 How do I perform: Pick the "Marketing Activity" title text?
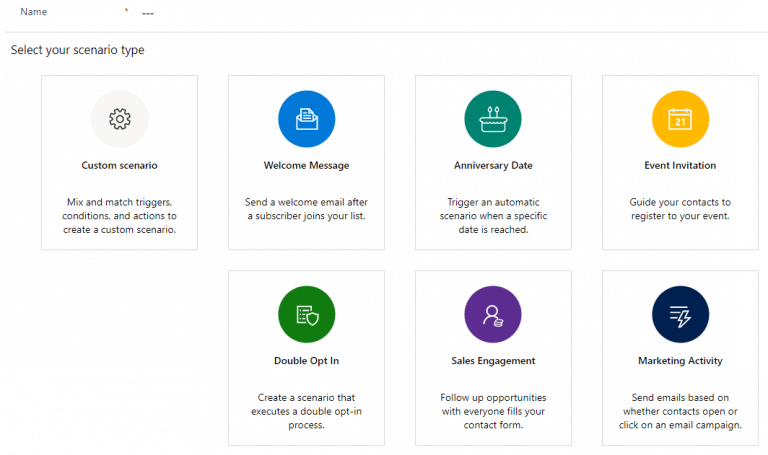click(x=680, y=361)
